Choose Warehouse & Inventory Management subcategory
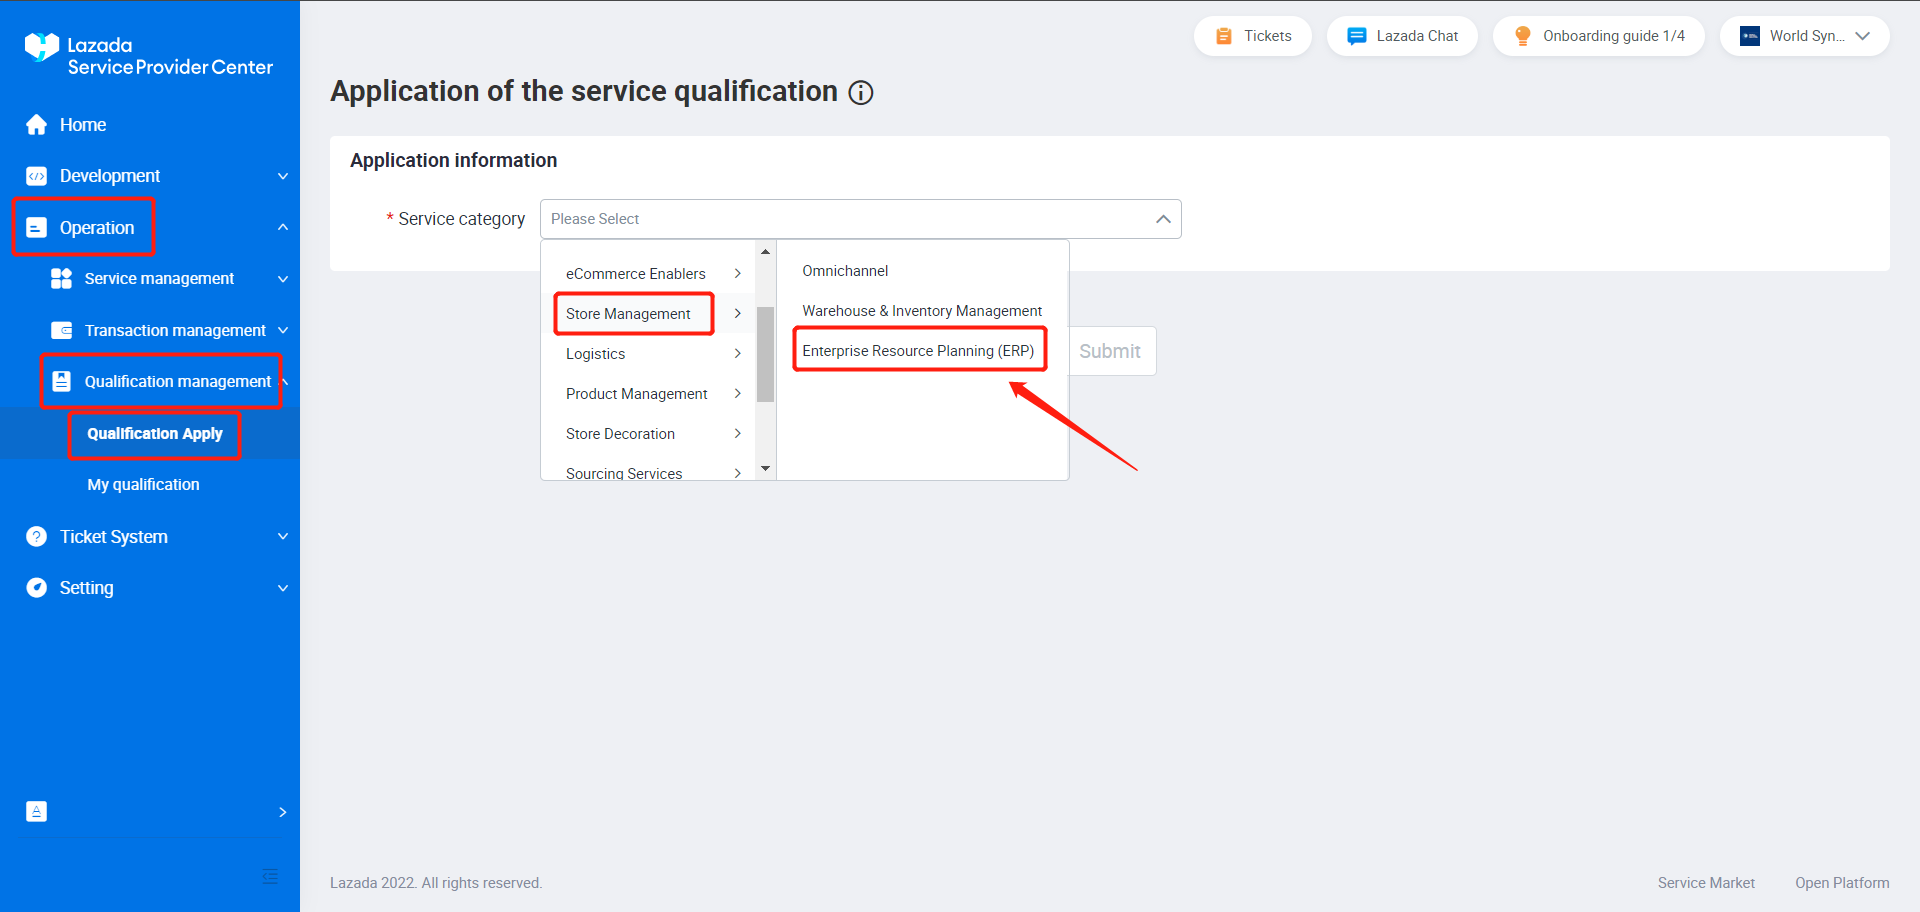1920x912 pixels. click(923, 311)
